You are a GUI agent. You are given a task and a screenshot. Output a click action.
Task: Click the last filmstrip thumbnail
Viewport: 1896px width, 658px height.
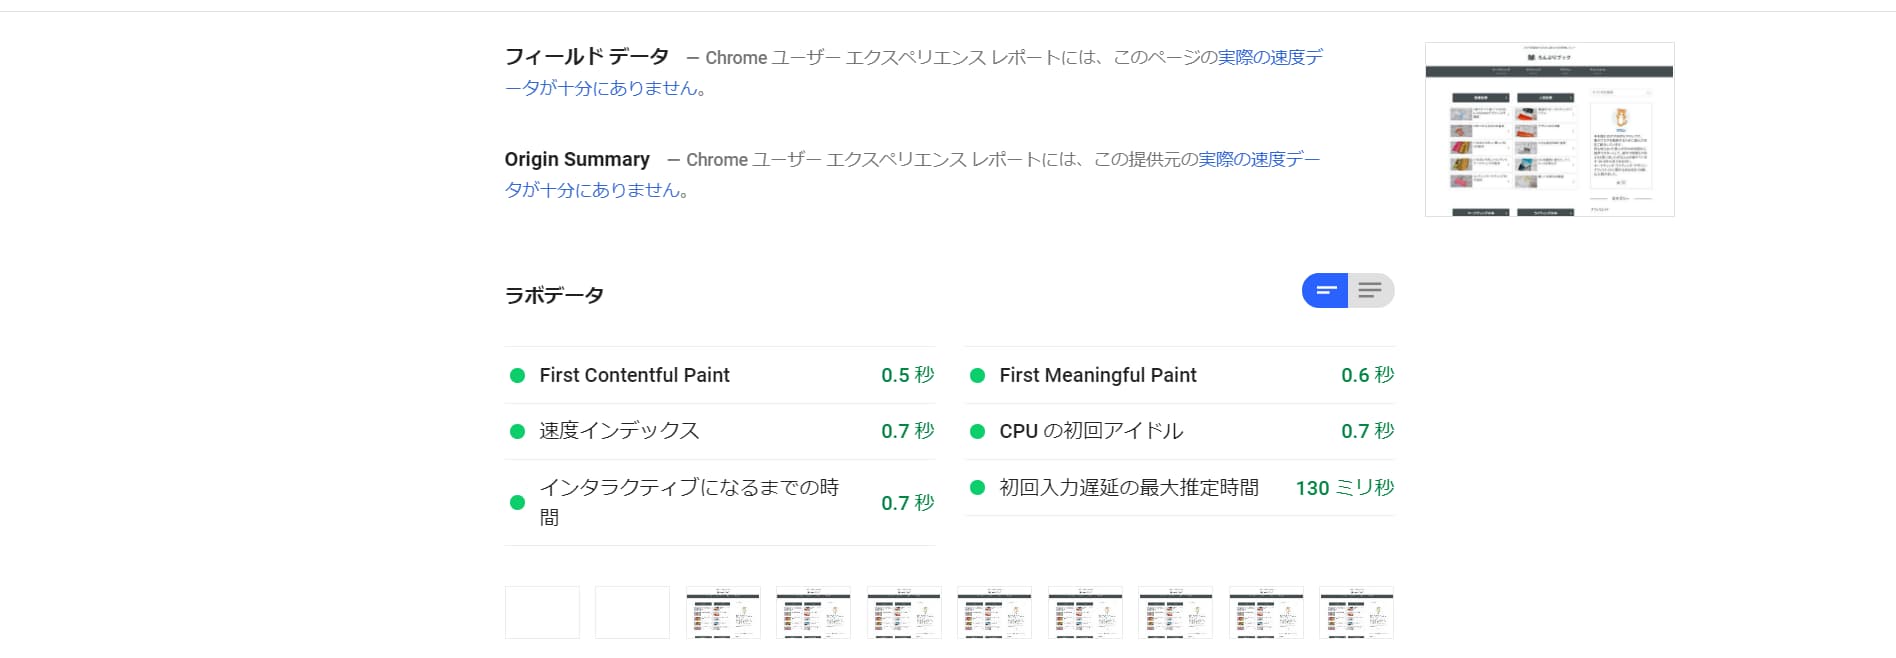[1356, 612]
